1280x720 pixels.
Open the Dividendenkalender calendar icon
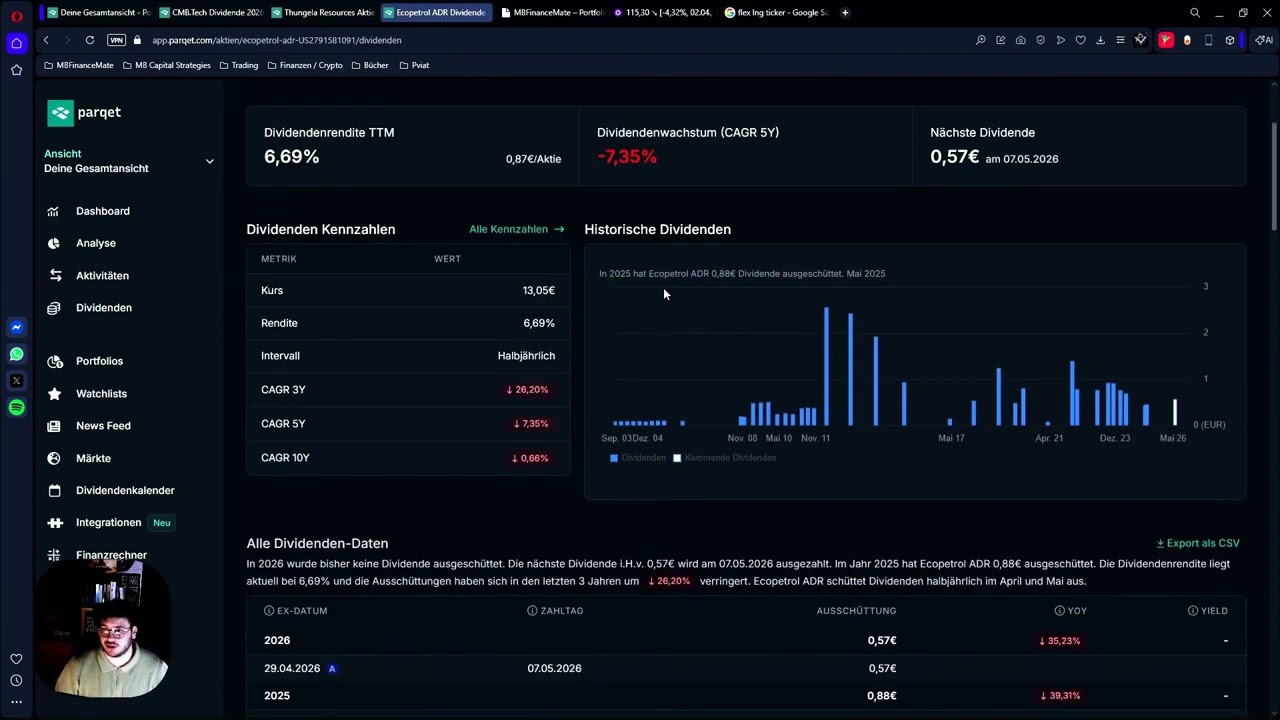54,490
